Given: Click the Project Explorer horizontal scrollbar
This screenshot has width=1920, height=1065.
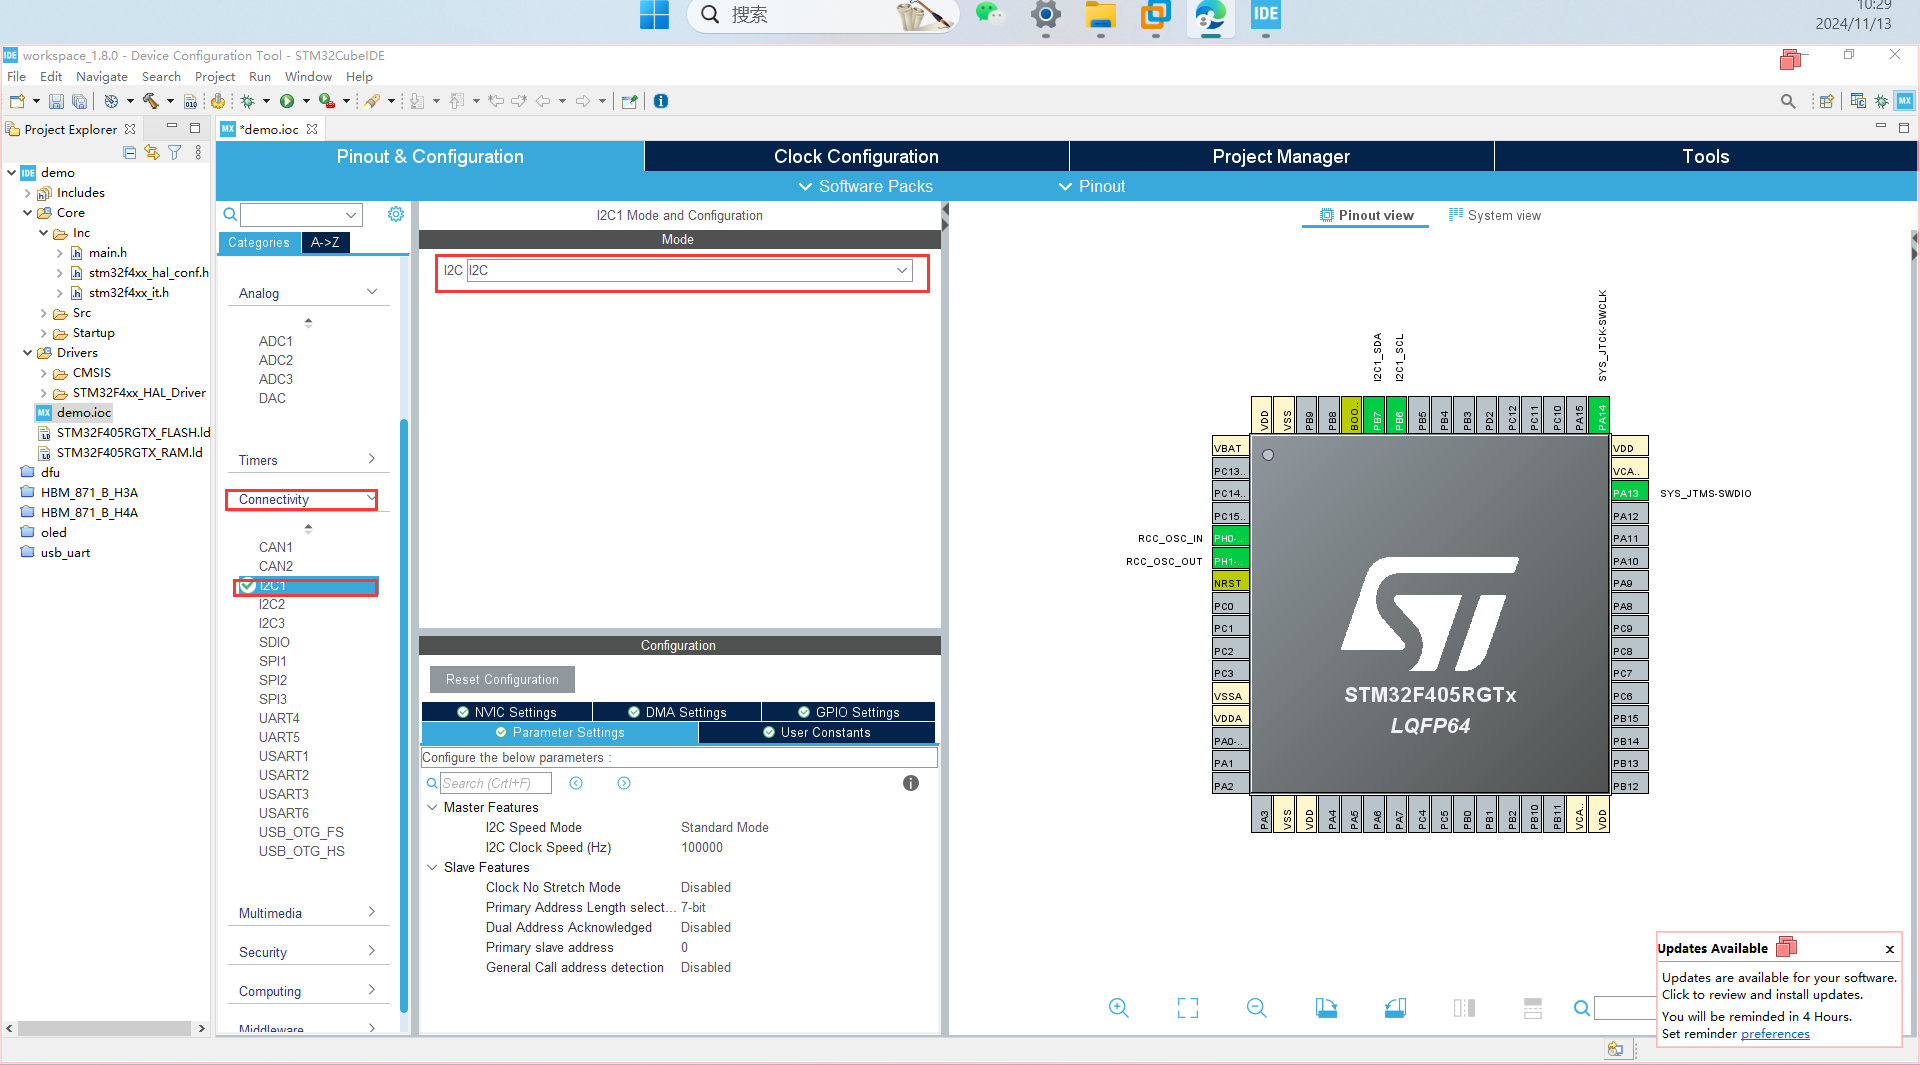Looking at the screenshot, I should coord(104,1028).
